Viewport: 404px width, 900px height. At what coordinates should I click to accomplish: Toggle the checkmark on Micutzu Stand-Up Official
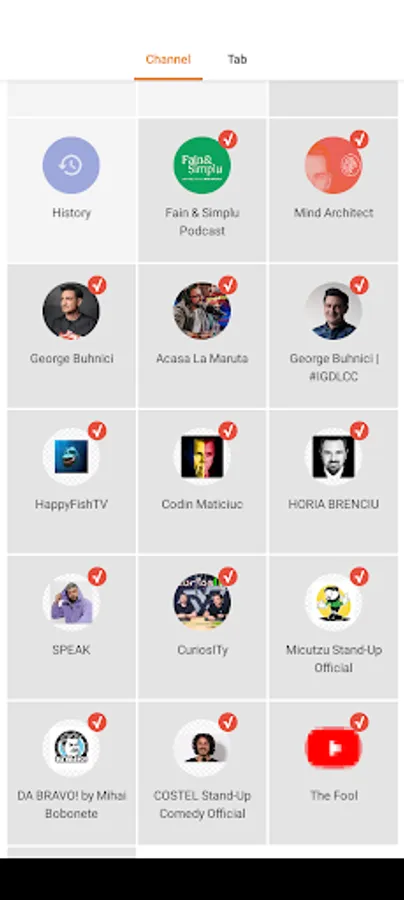359,576
